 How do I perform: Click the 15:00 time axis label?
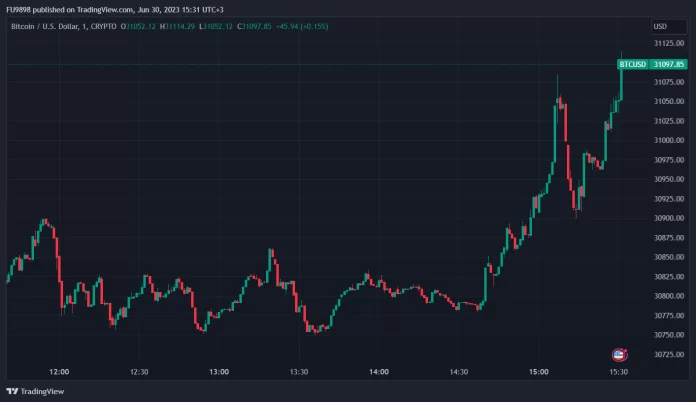tap(539, 372)
